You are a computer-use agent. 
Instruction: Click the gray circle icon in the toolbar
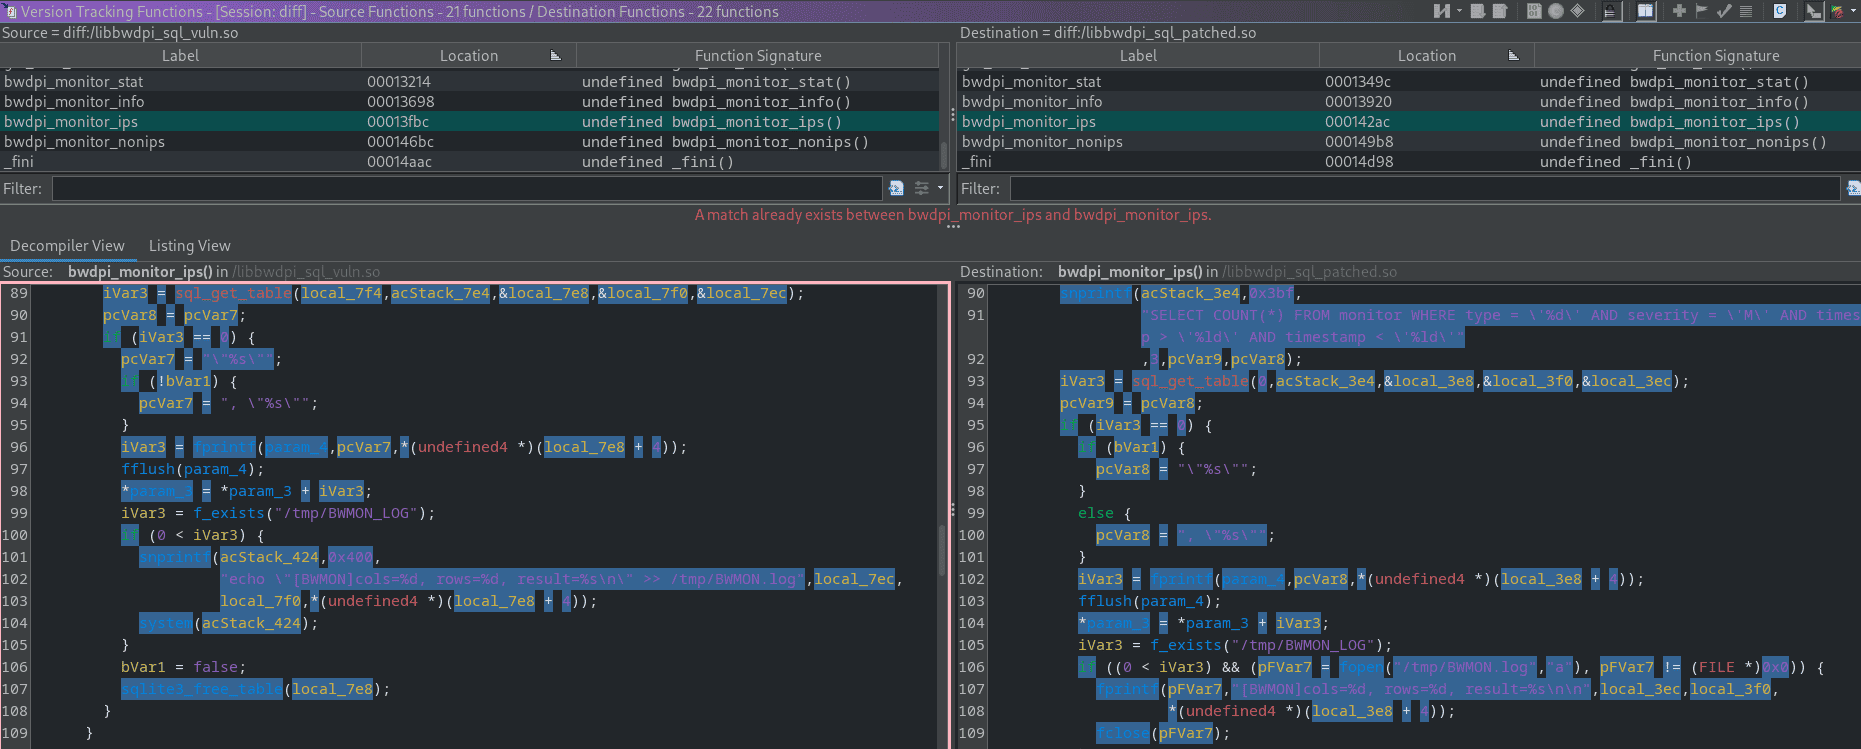coord(1556,11)
